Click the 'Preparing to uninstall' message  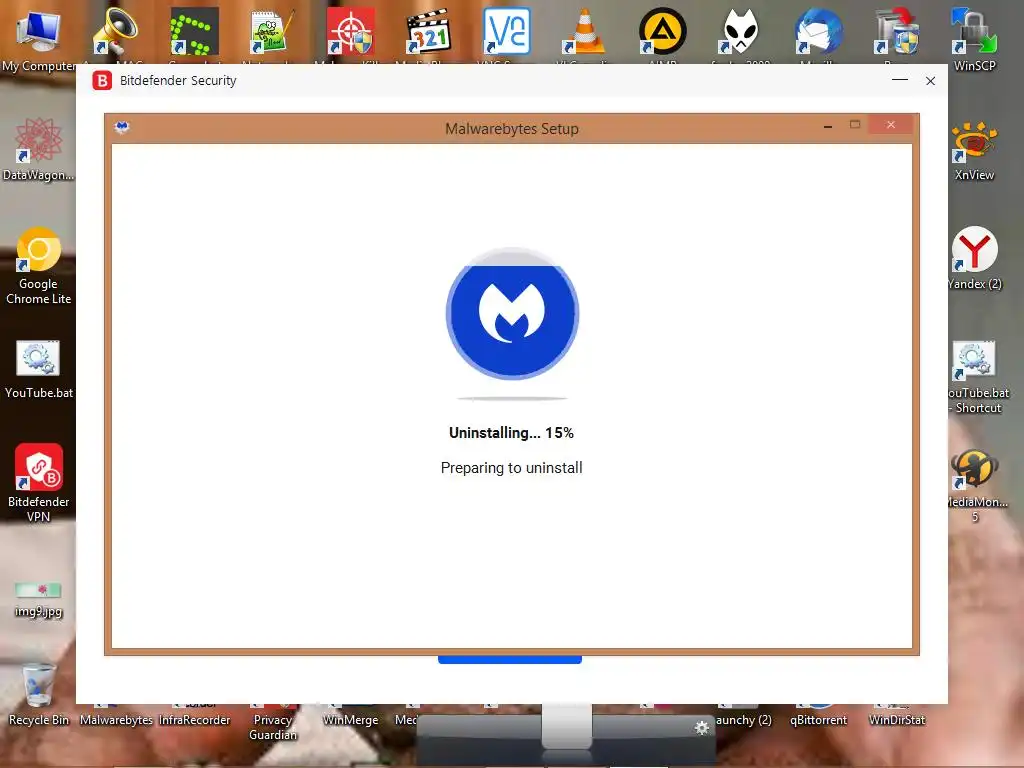tap(511, 468)
